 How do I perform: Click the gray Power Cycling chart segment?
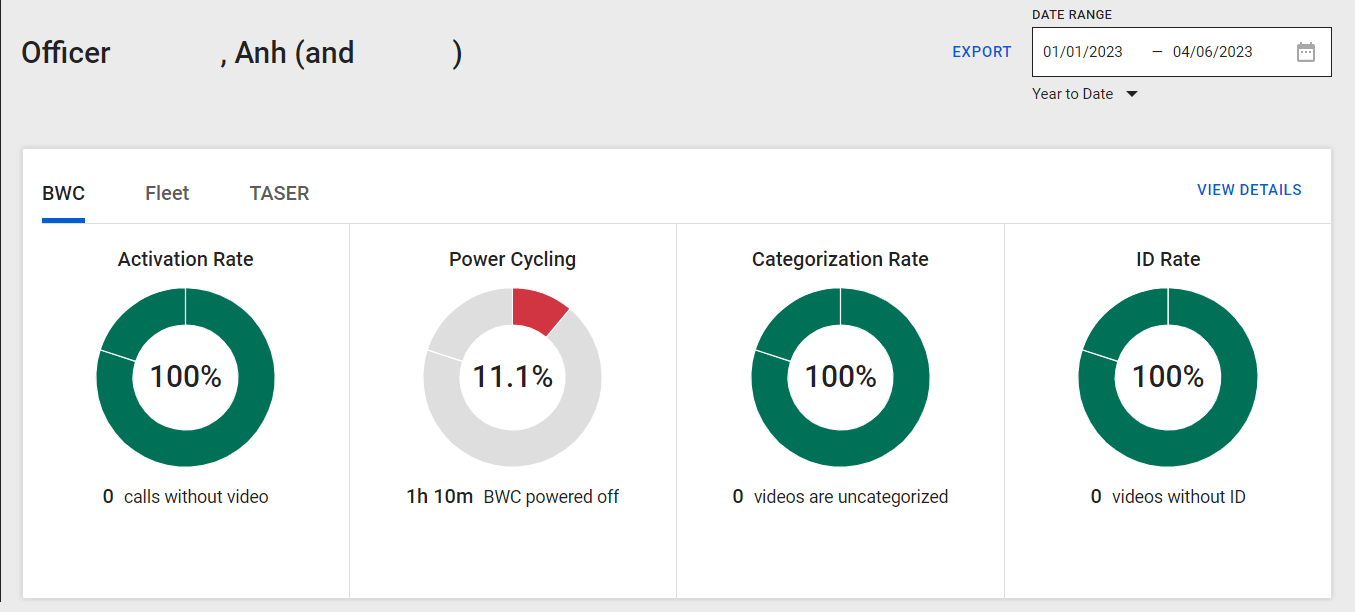tap(512, 448)
